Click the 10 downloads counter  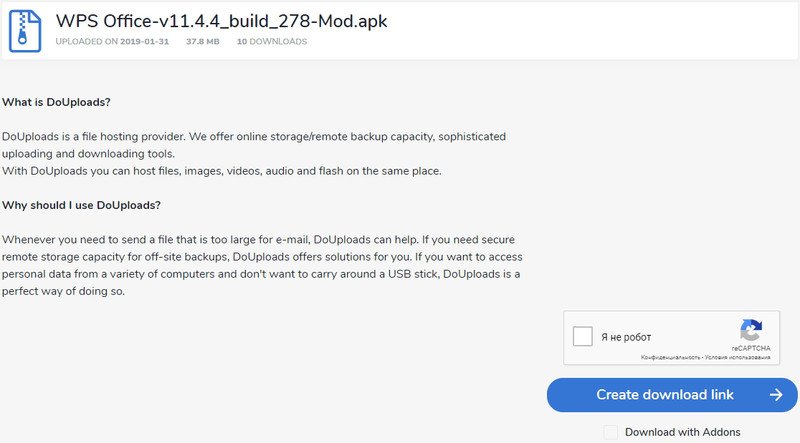tap(272, 42)
